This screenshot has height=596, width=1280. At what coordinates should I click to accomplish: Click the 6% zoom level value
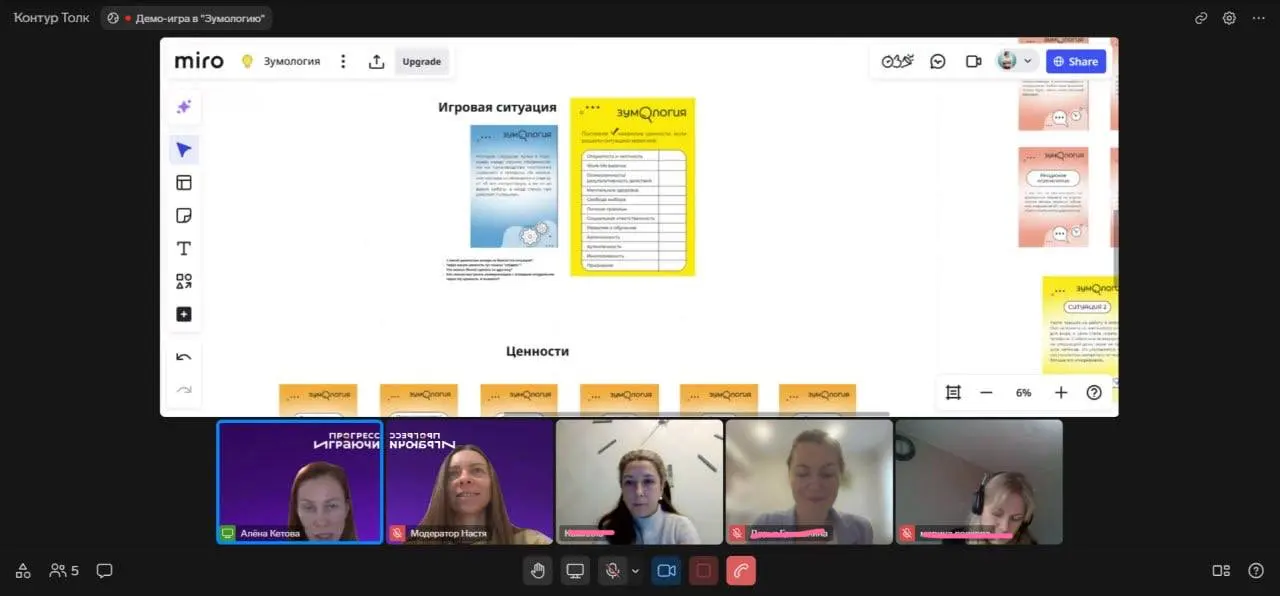[1024, 393]
